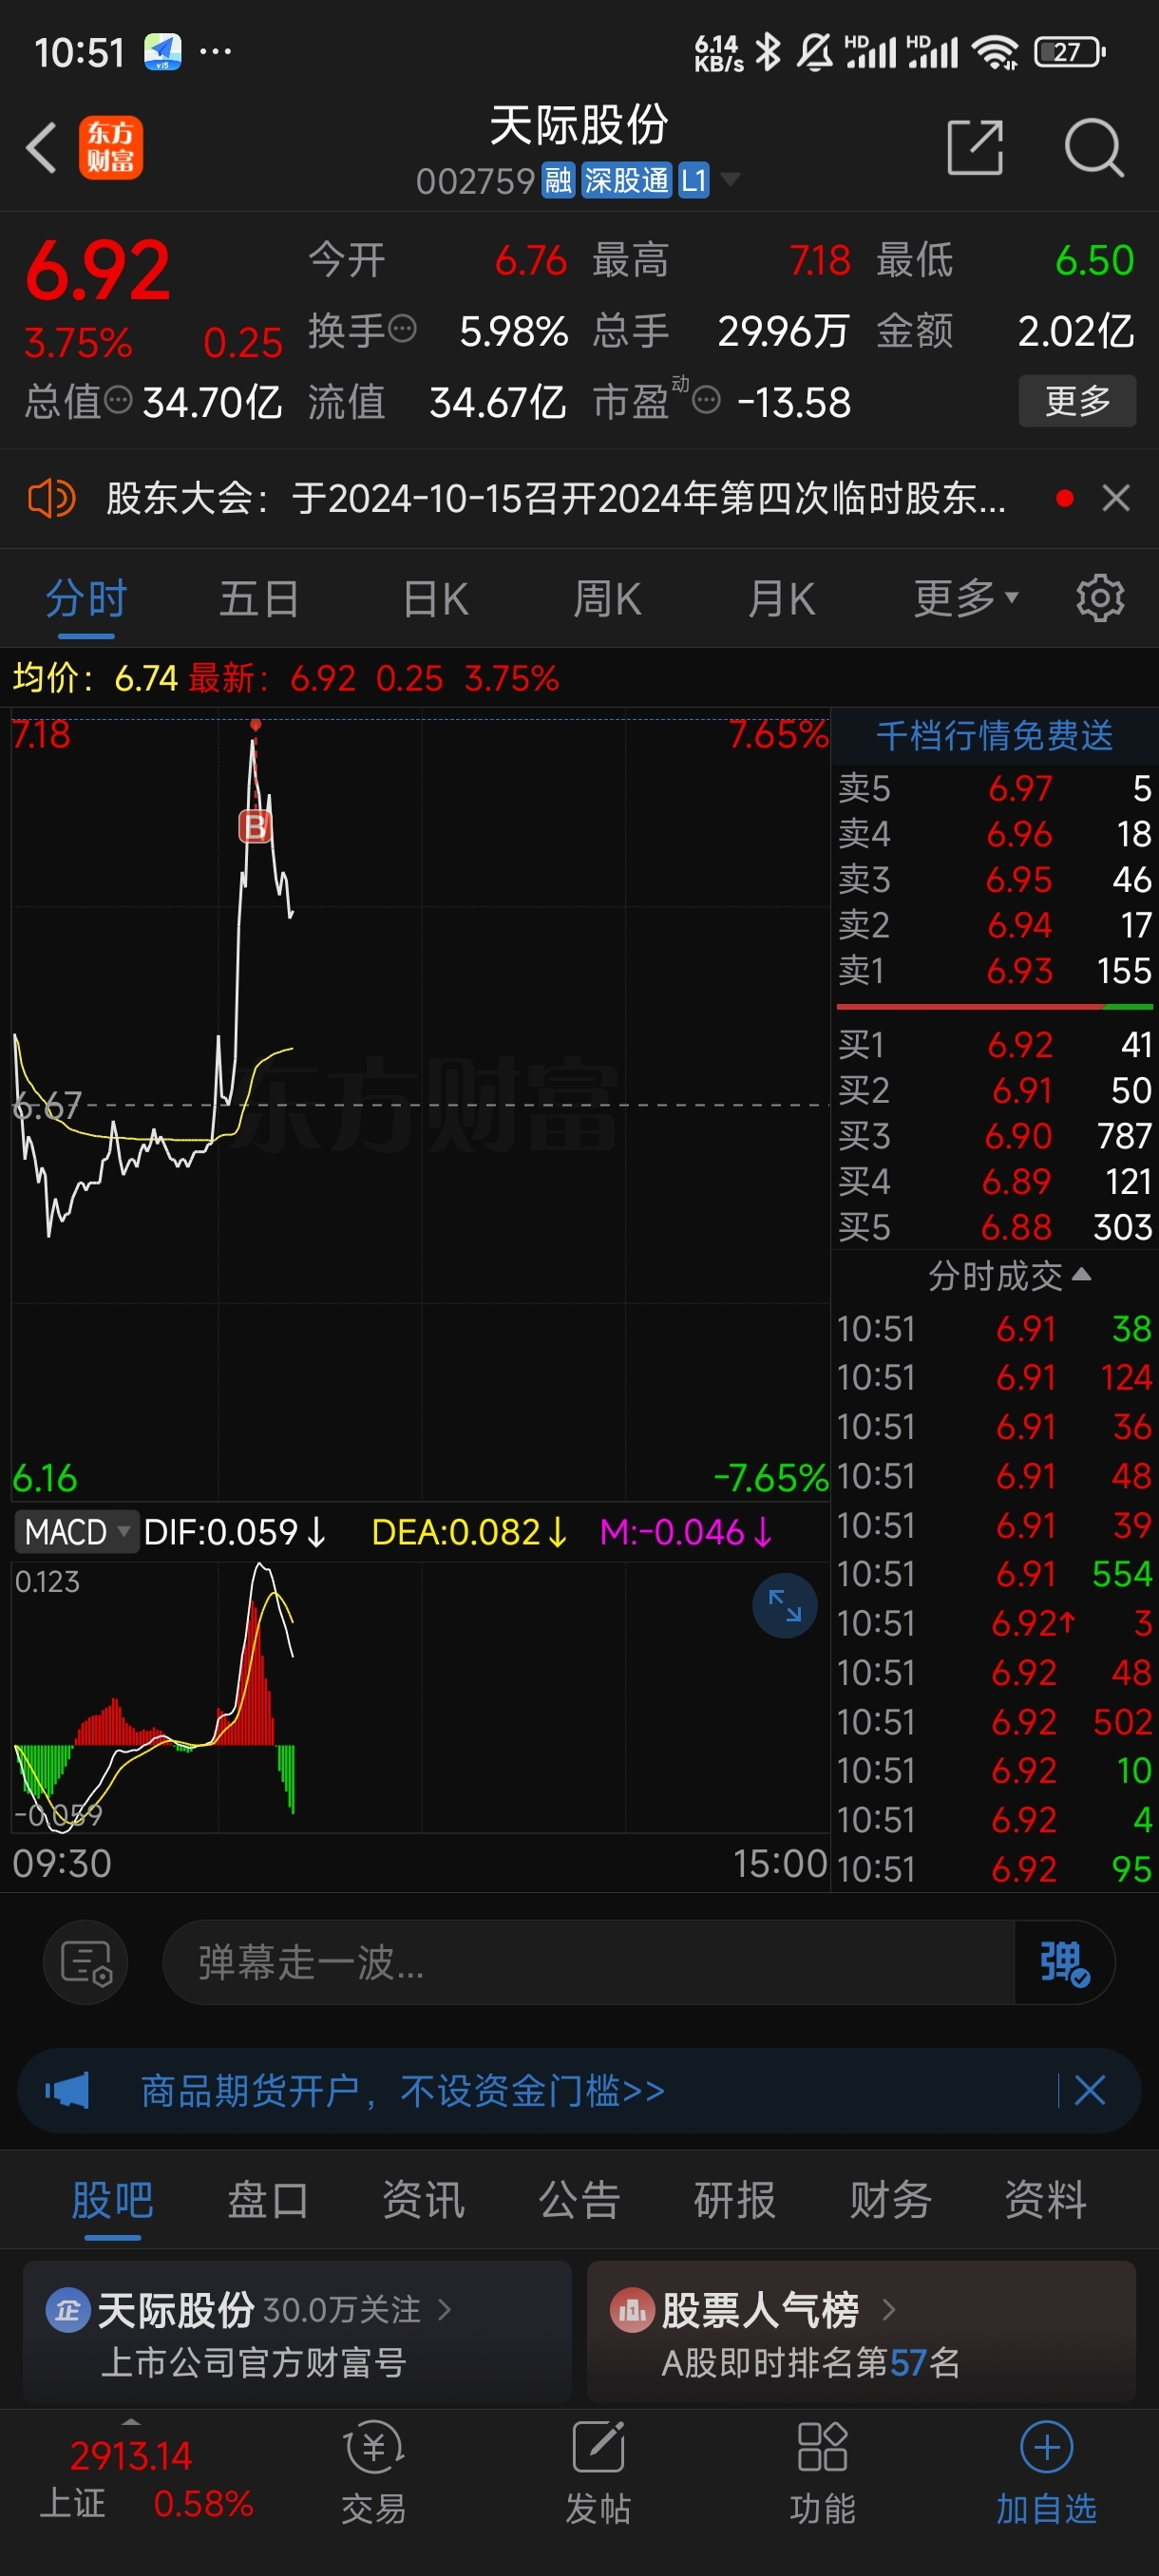This screenshot has width=1159, height=2576.
Task: Open the 功能 functions icon
Action: (x=822, y=2472)
